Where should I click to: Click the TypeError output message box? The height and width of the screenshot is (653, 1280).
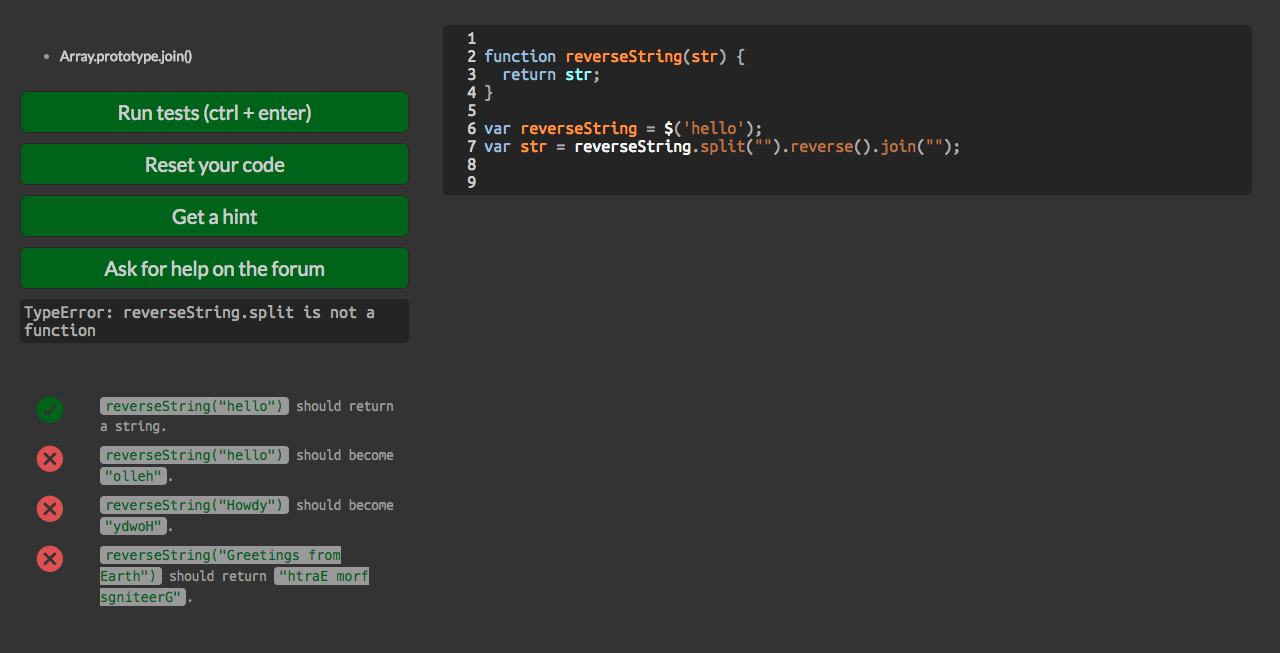tap(214, 321)
